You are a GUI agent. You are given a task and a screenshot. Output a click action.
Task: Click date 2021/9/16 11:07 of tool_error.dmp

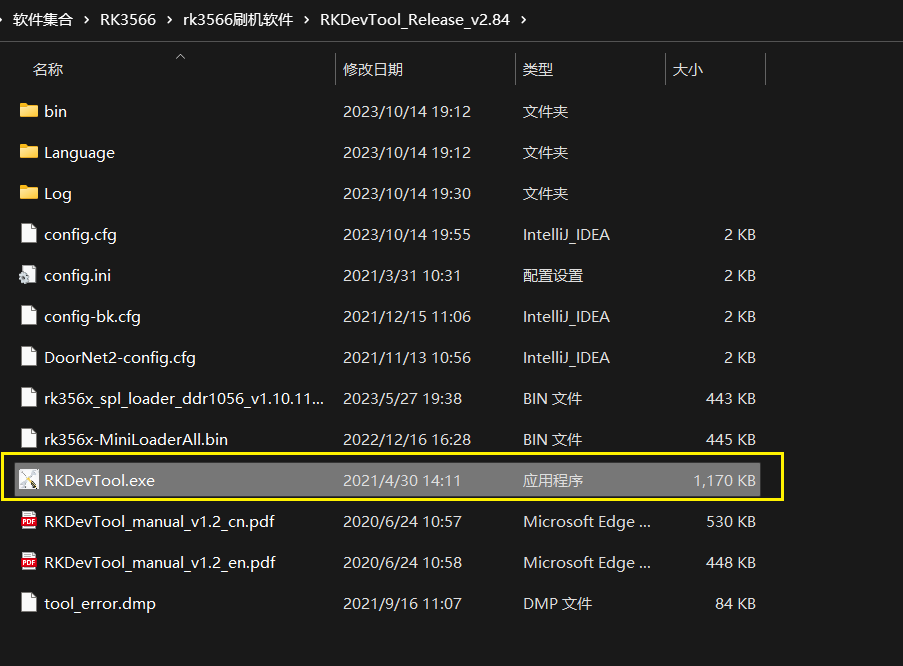point(402,603)
